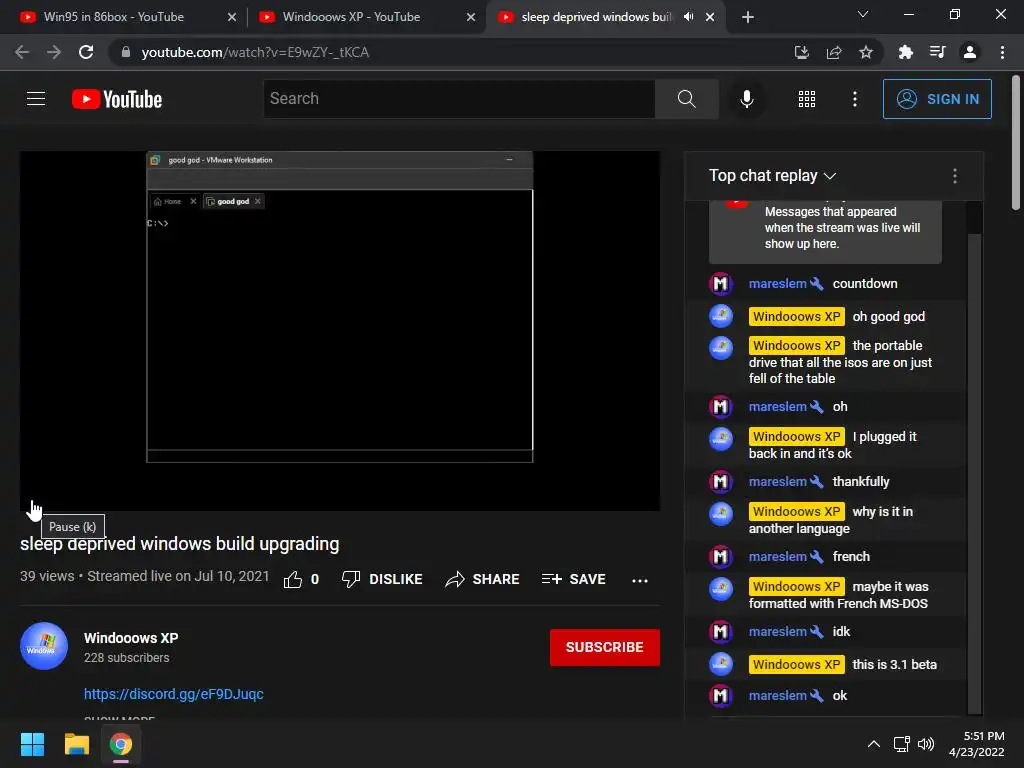The height and width of the screenshot is (768, 1024).
Task: Open the Chrome three-dot menu
Action: [x=1002, y=52]
